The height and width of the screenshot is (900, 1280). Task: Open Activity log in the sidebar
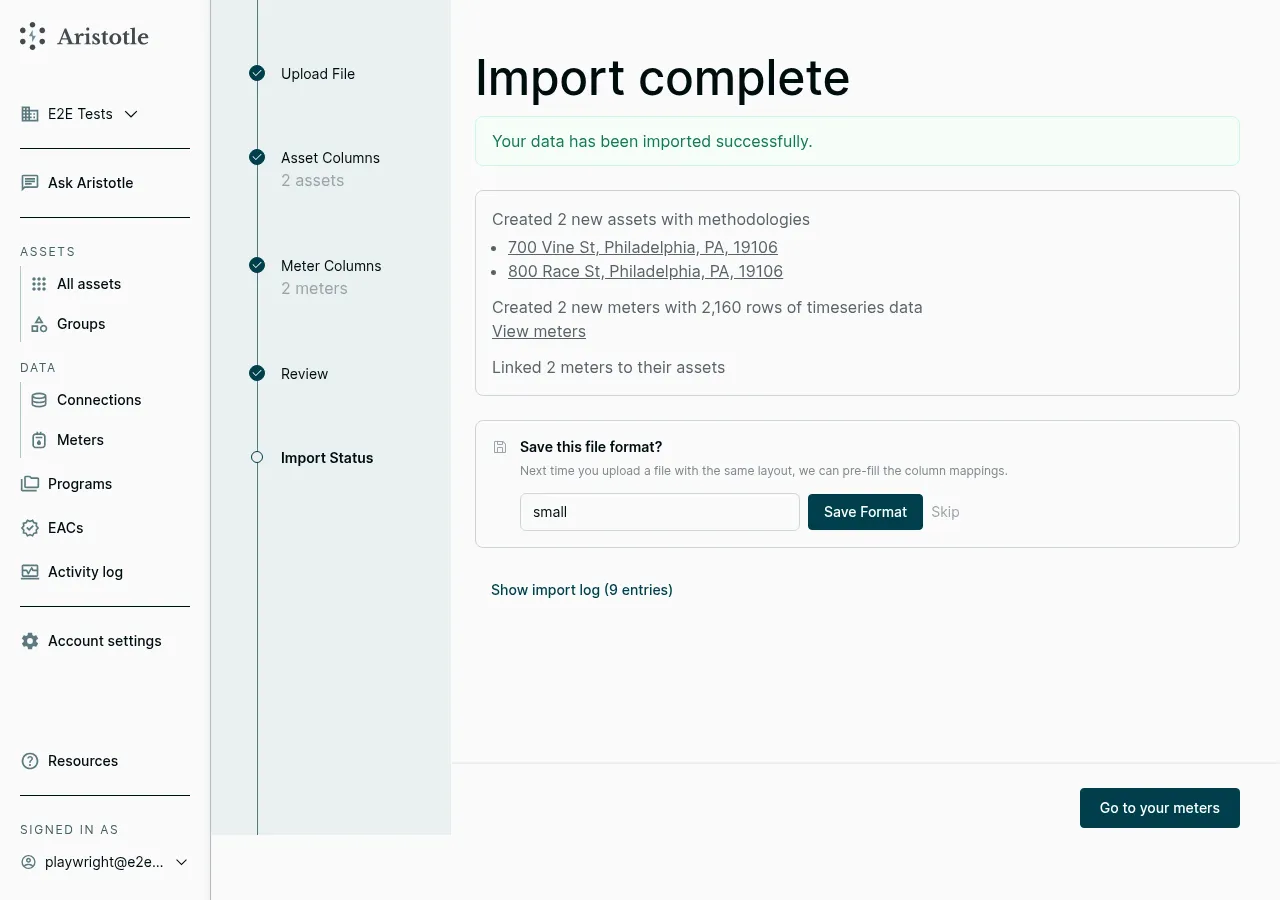85,572
